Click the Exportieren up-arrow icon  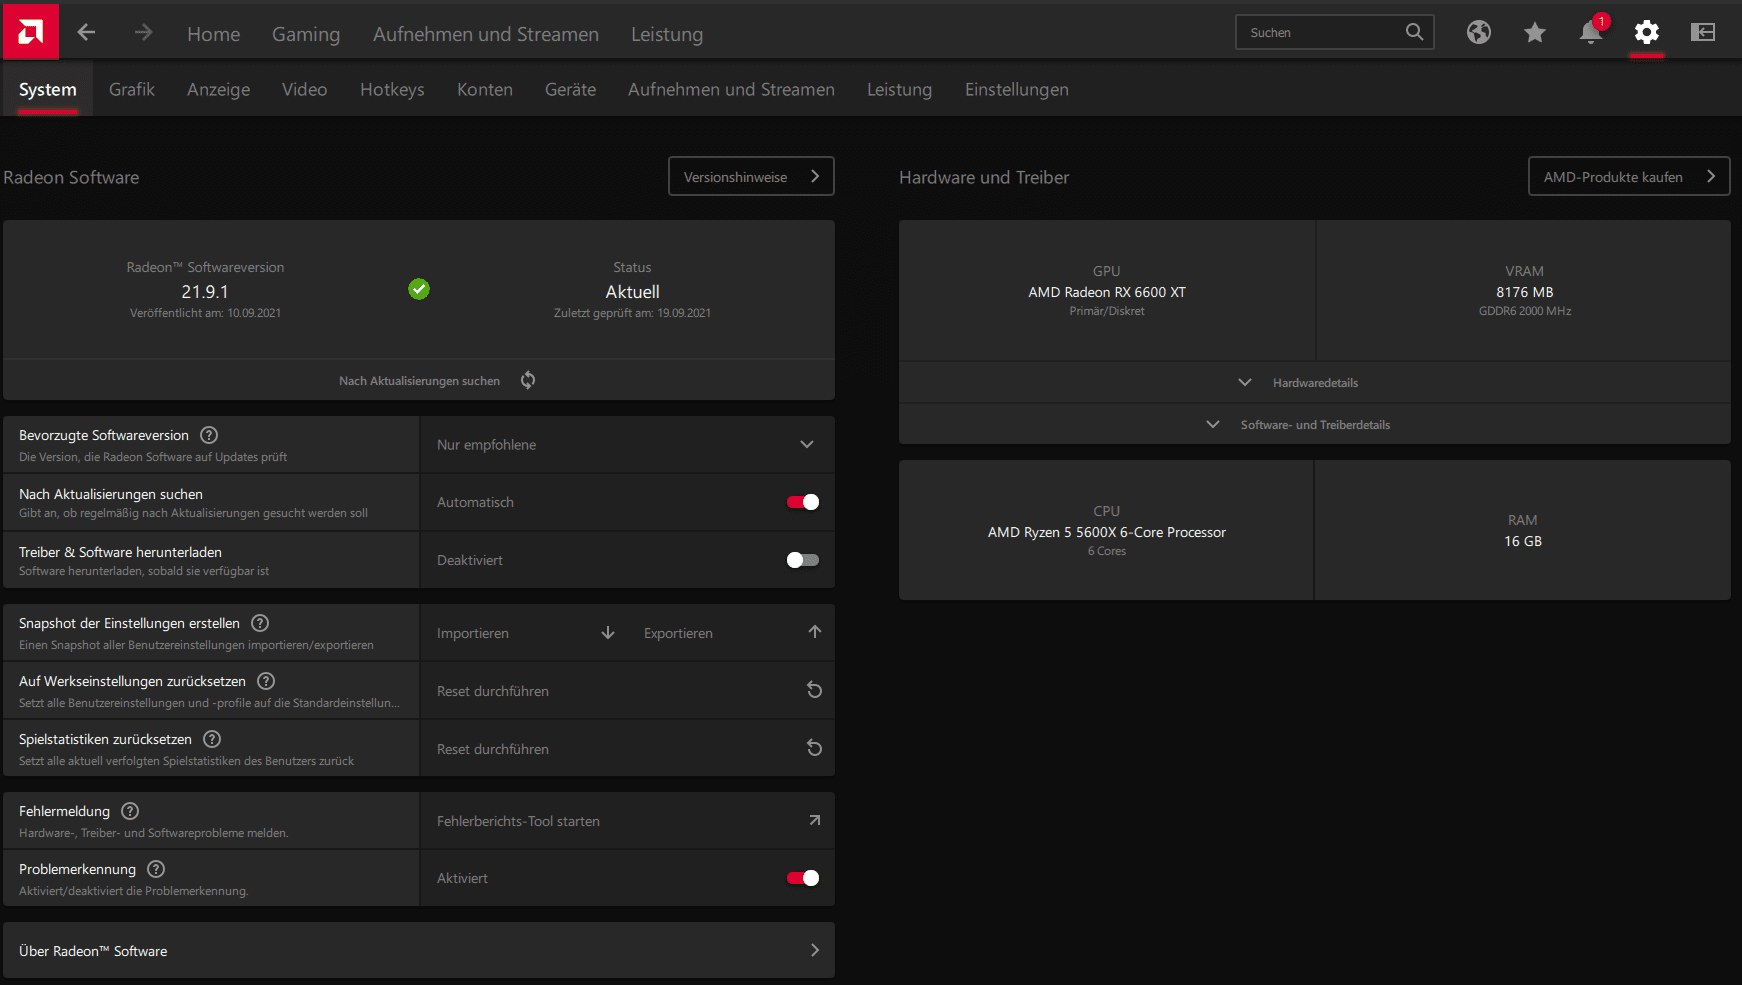[815, 632]
